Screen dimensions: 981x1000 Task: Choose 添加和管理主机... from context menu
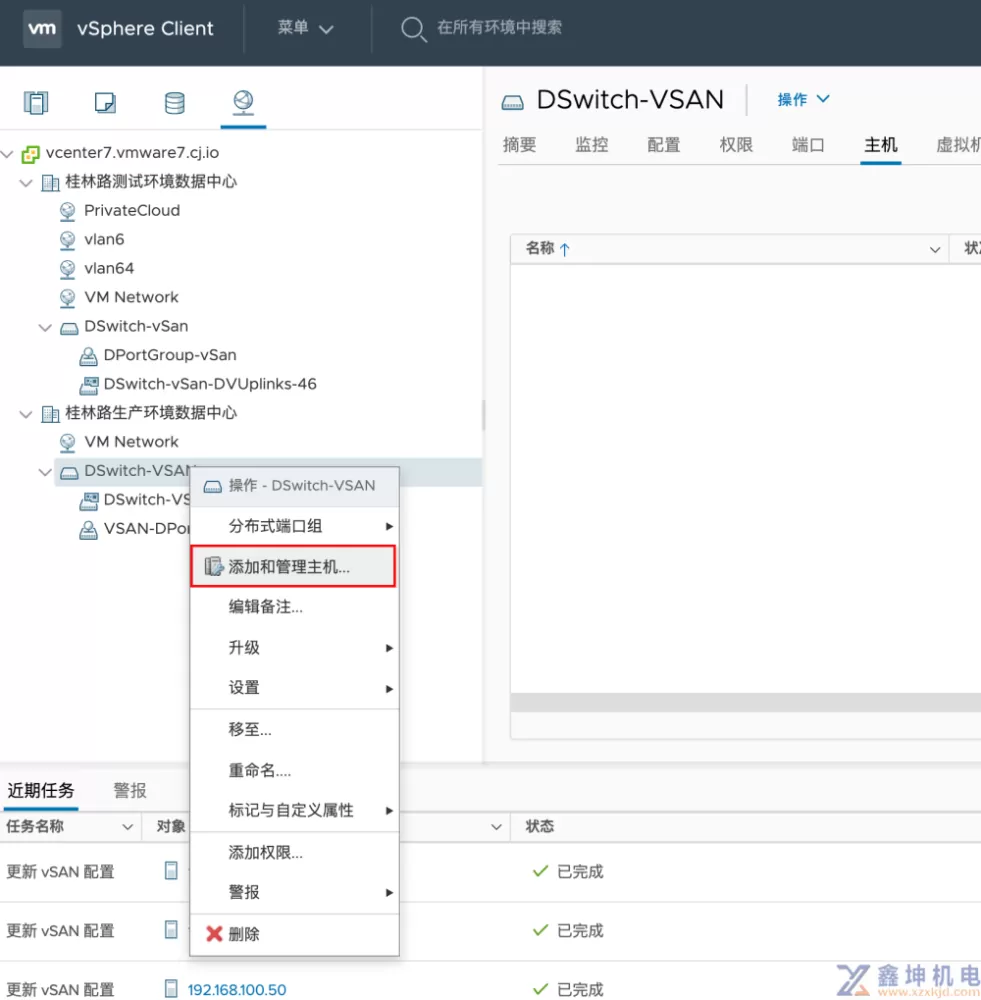[293, 566]
